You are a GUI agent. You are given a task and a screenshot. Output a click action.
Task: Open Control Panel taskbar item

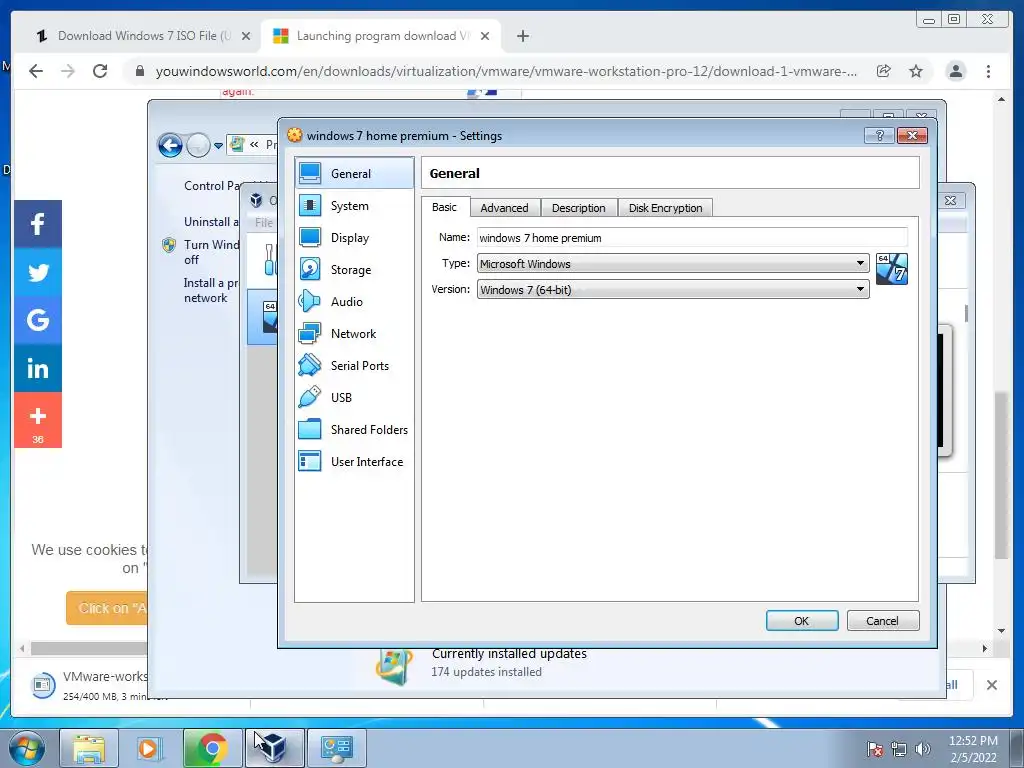(337, 748)
